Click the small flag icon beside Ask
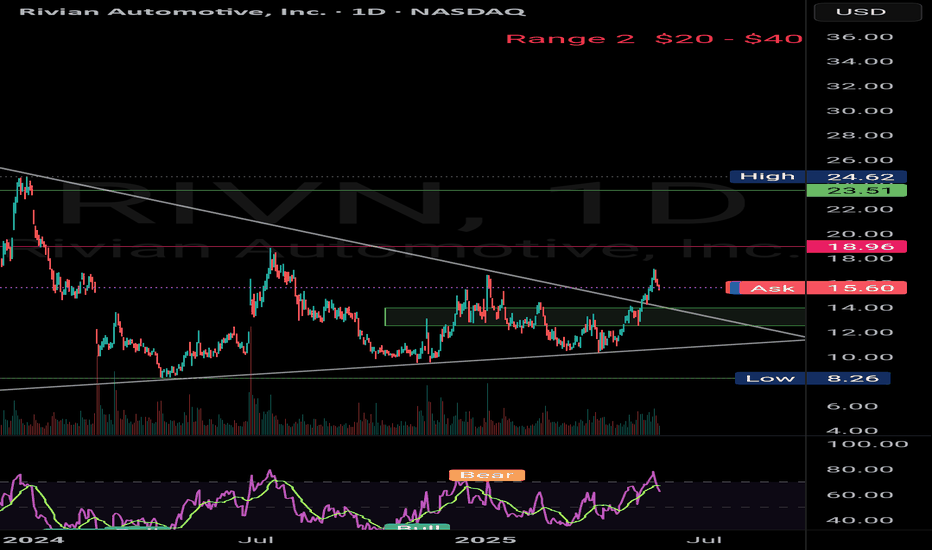 [733, 288]
